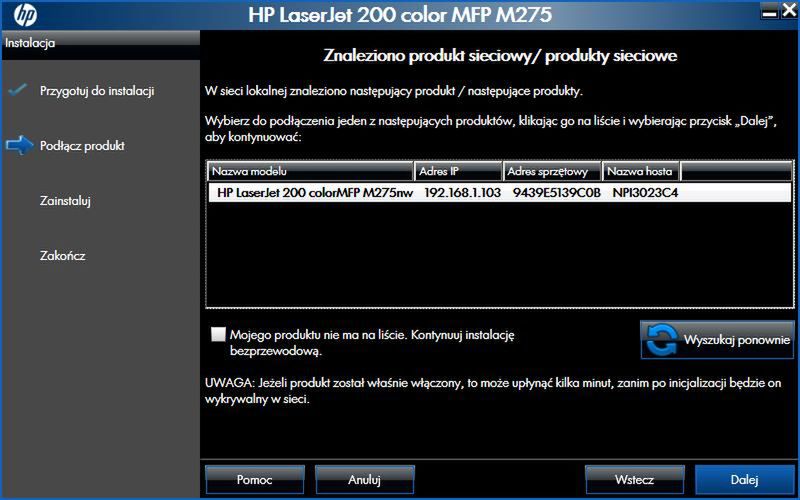Cancel installation with Anuluj button

[364, 480]
